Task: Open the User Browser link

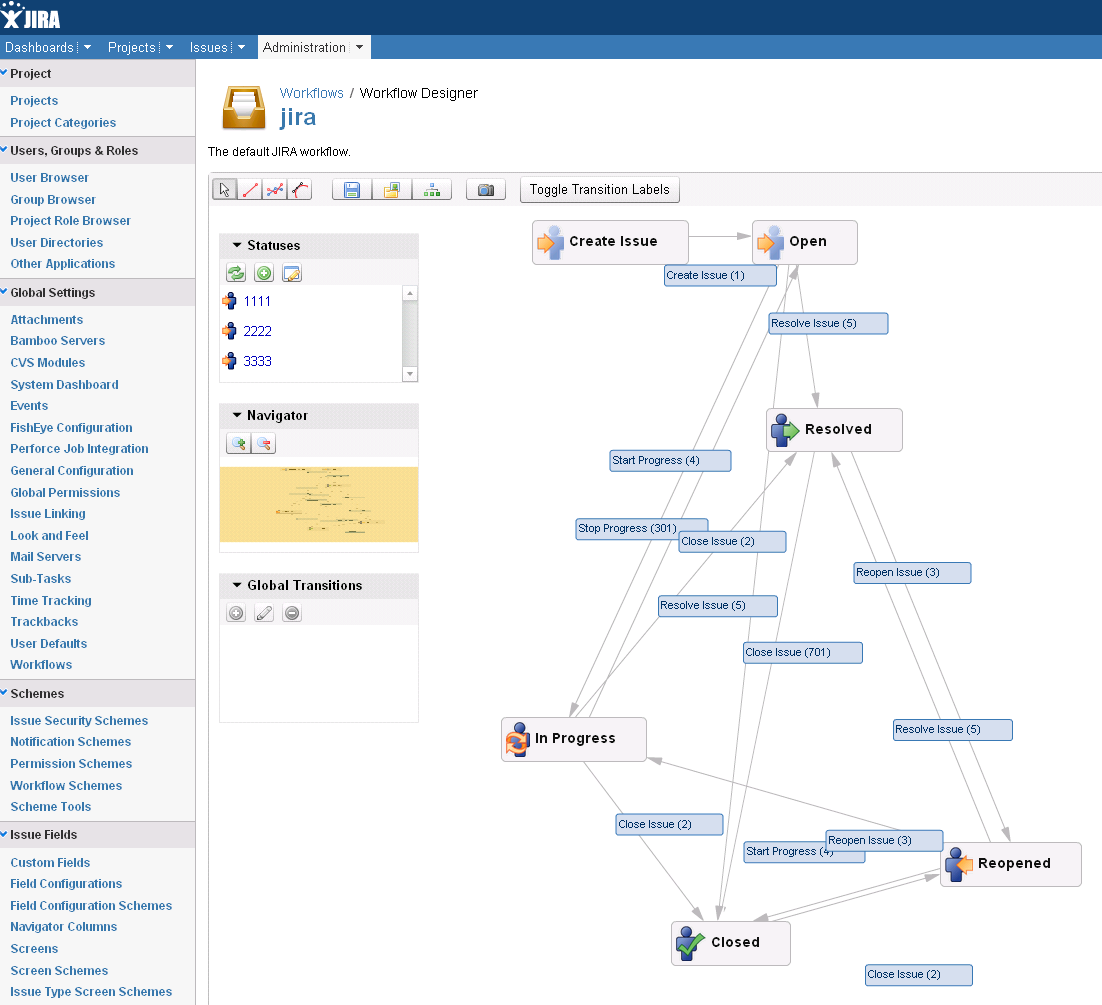Action: point(49,178)
